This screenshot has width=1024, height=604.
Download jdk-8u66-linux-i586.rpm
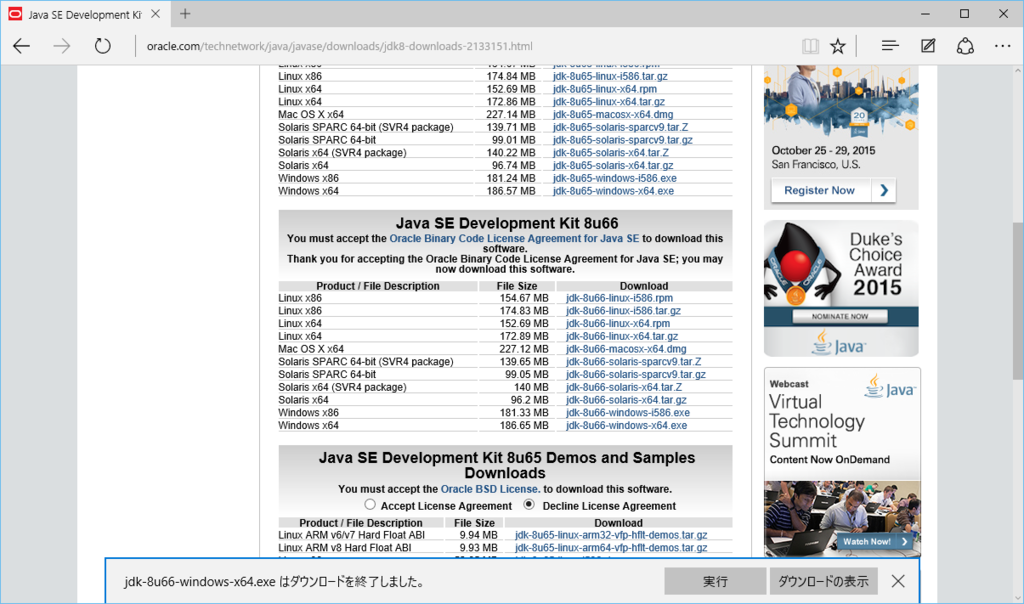click(x=619, y=298)
